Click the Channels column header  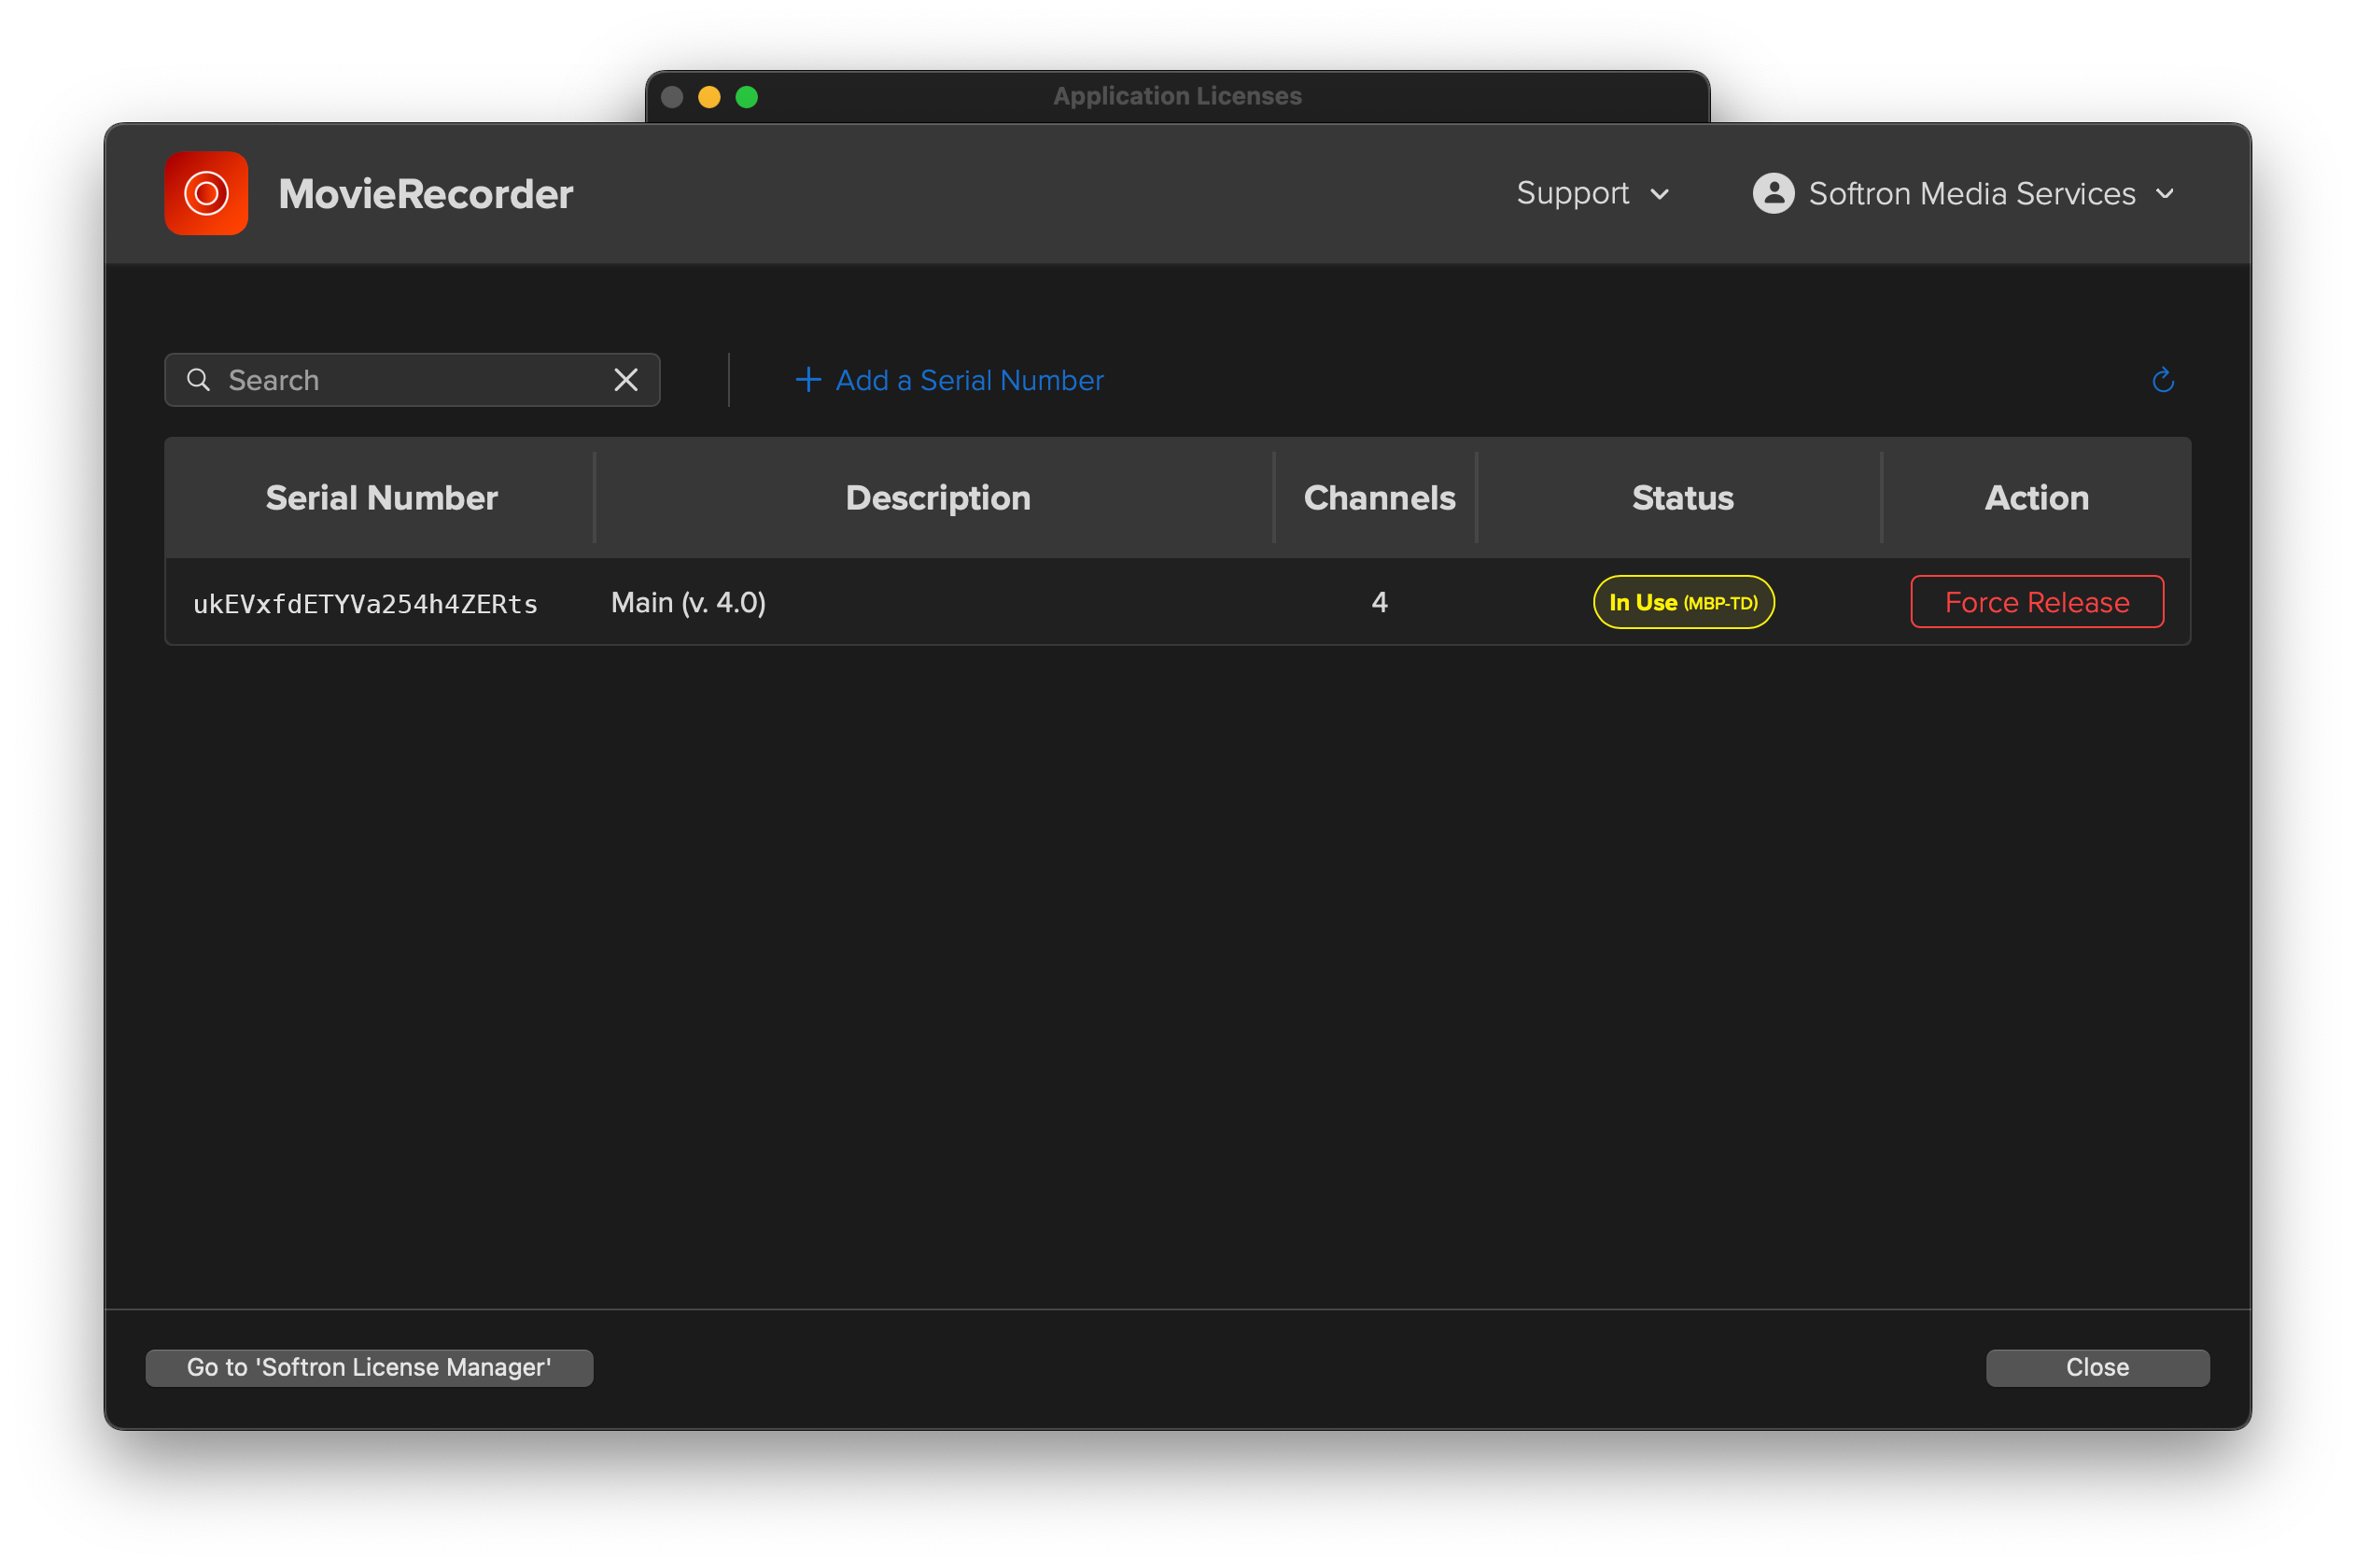[x=1379, y=498]
